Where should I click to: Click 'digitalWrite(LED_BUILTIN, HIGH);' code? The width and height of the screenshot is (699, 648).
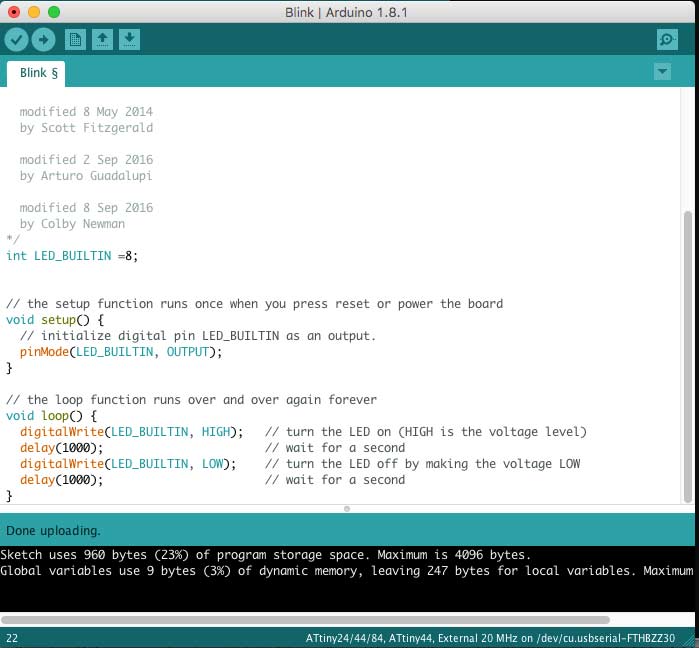(x=132, y=432)
